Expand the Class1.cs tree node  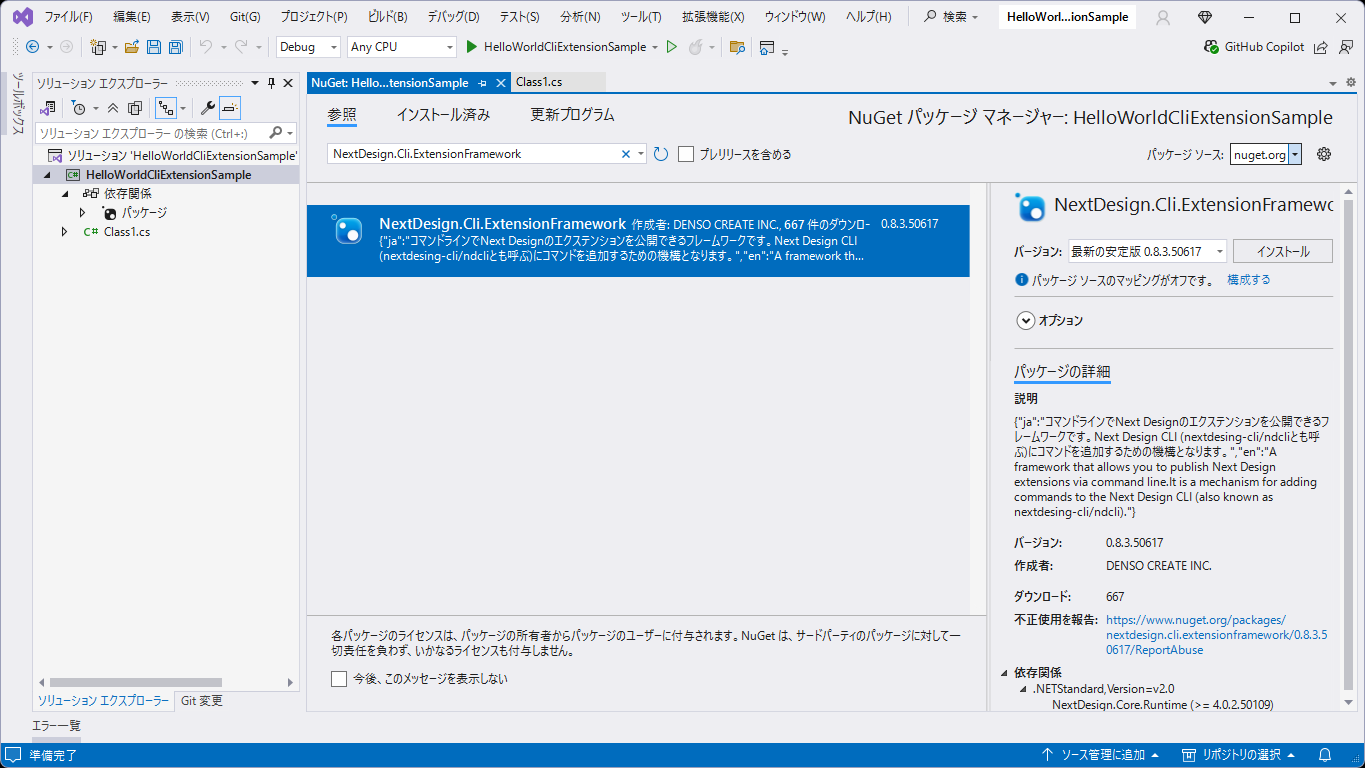(65, 232)
